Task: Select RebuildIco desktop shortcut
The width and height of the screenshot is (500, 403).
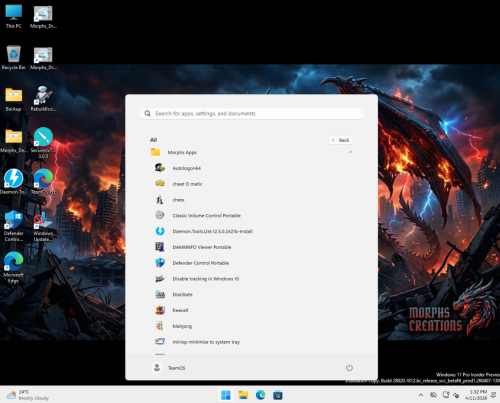Action: [43, 99]
